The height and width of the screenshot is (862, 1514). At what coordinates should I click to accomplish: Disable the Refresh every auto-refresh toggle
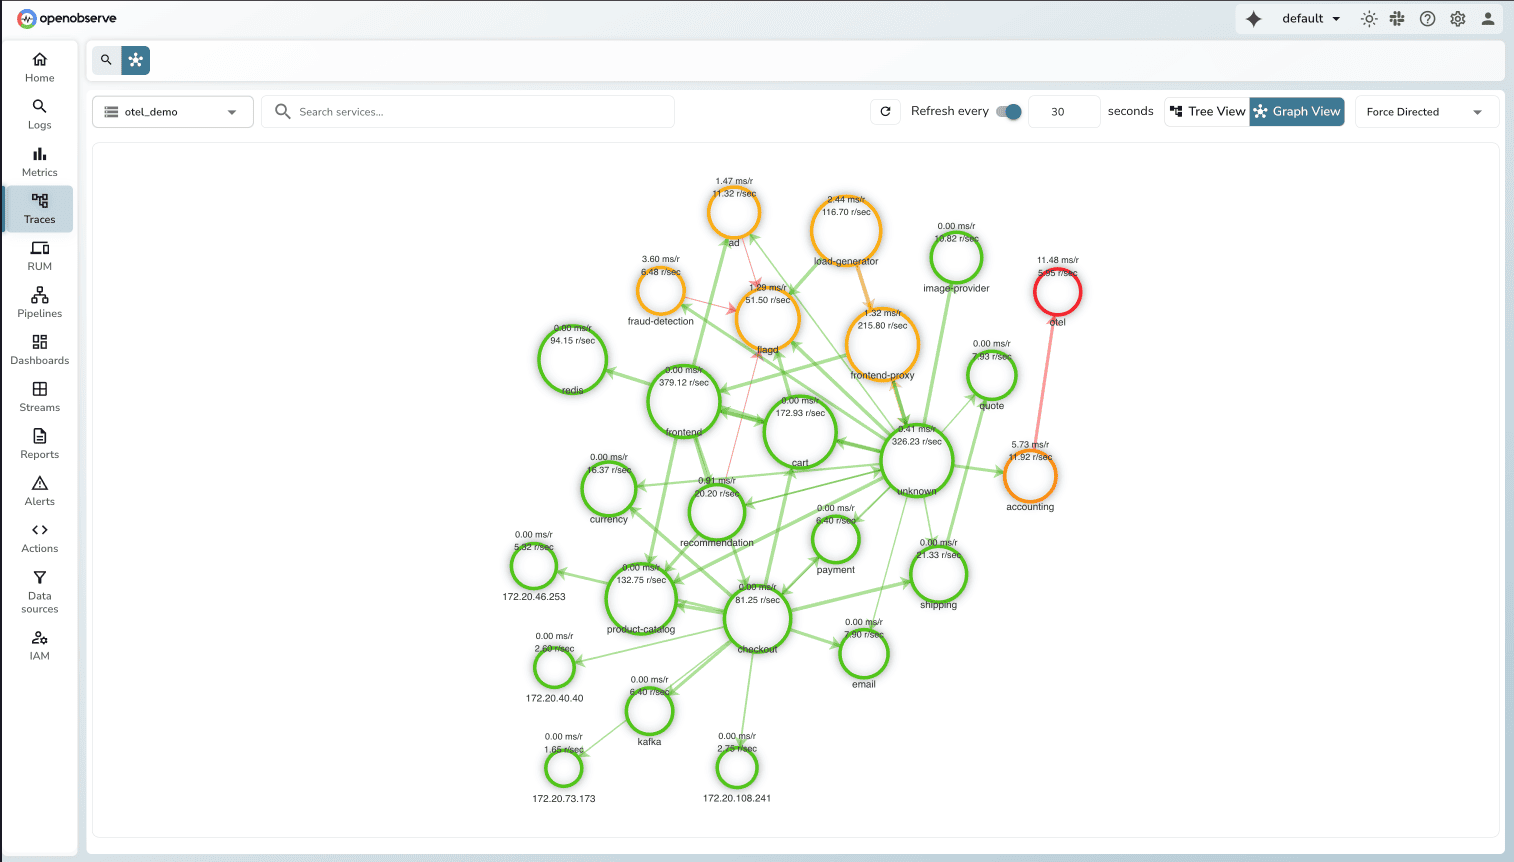[1009, 112]
